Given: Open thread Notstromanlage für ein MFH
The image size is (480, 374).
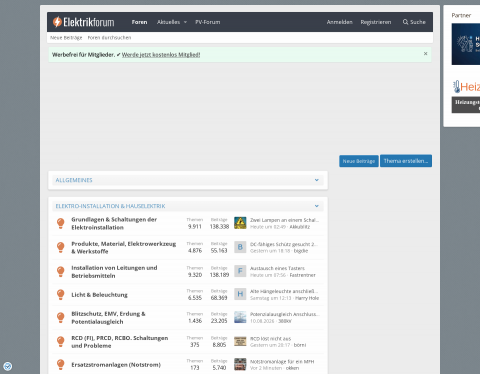Looking at the screenshot, I should 282,362.
